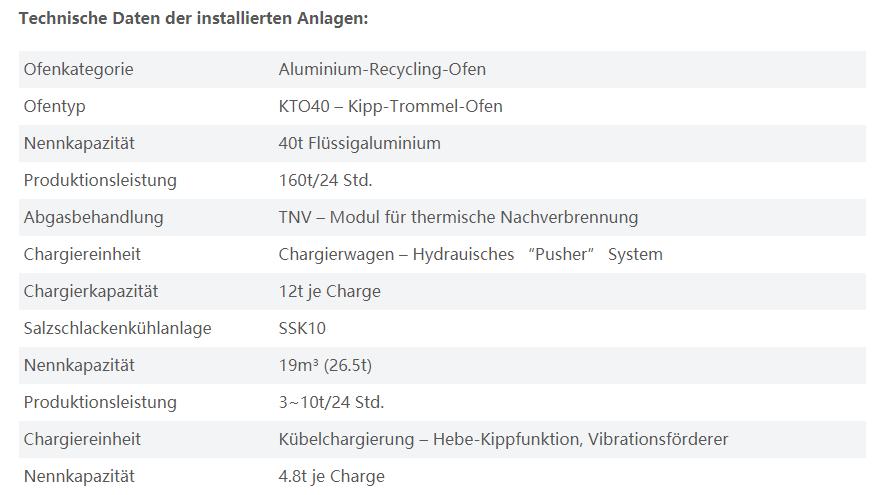Click the 'Aluminium-Recycling-Ofen' value cell

point(382,70)
